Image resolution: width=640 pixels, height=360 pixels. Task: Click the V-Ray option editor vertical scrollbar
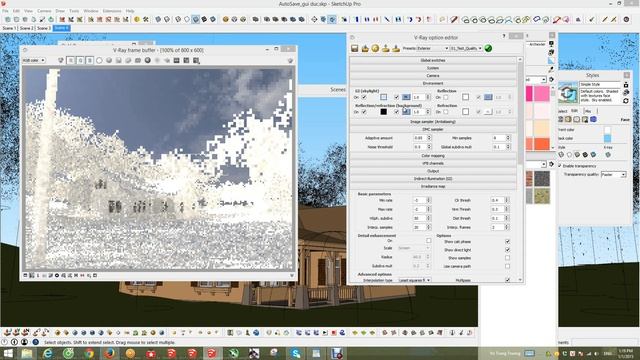(x=520, y=169)
